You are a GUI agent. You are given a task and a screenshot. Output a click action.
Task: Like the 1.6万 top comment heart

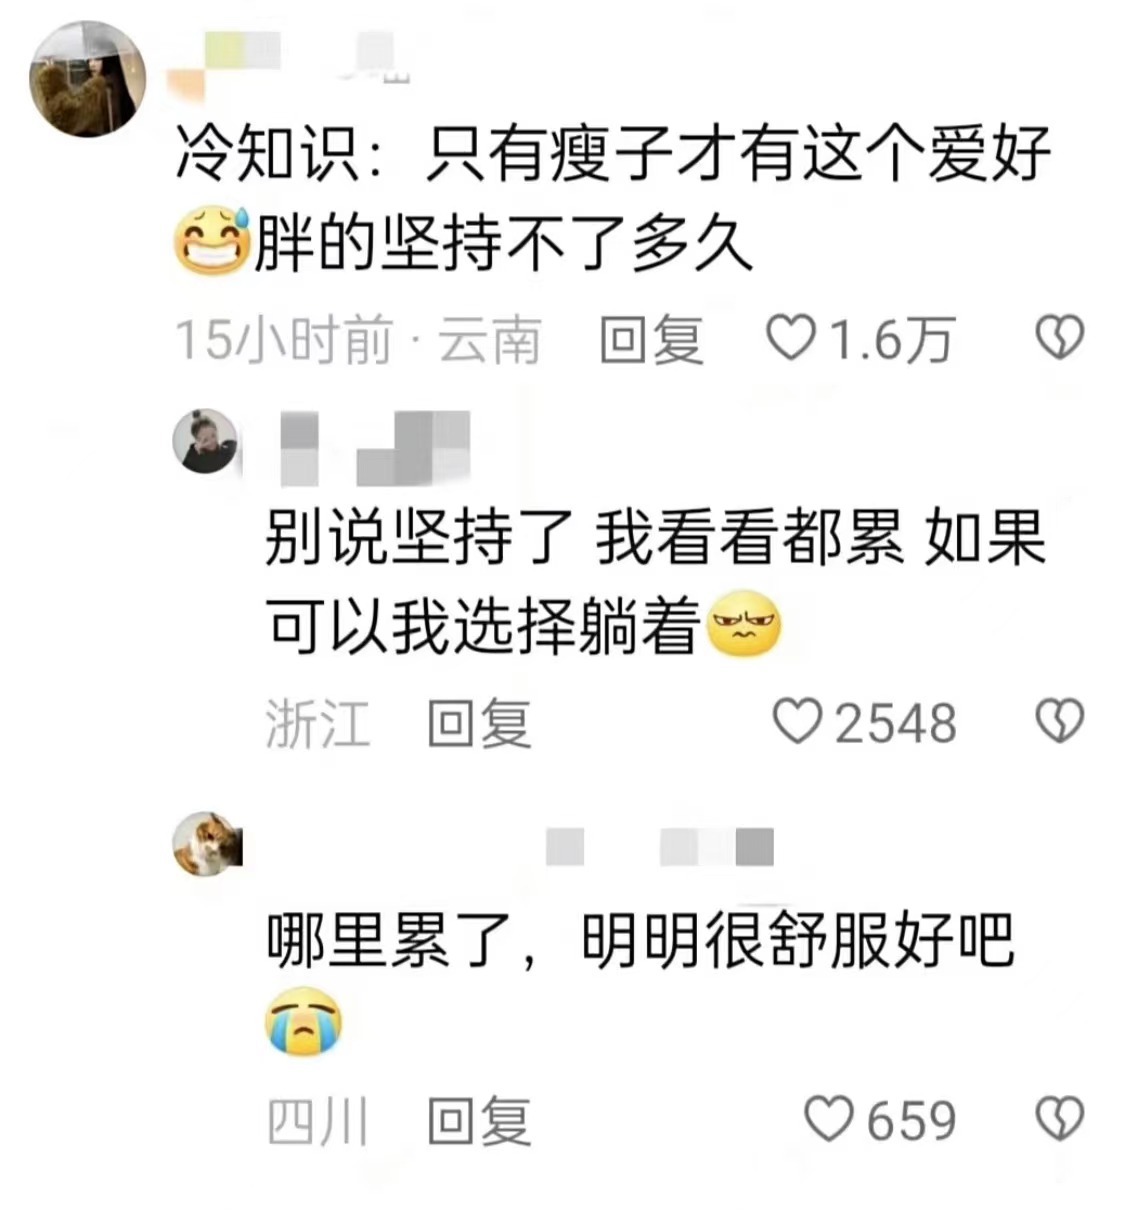click(x=792, y=338)
